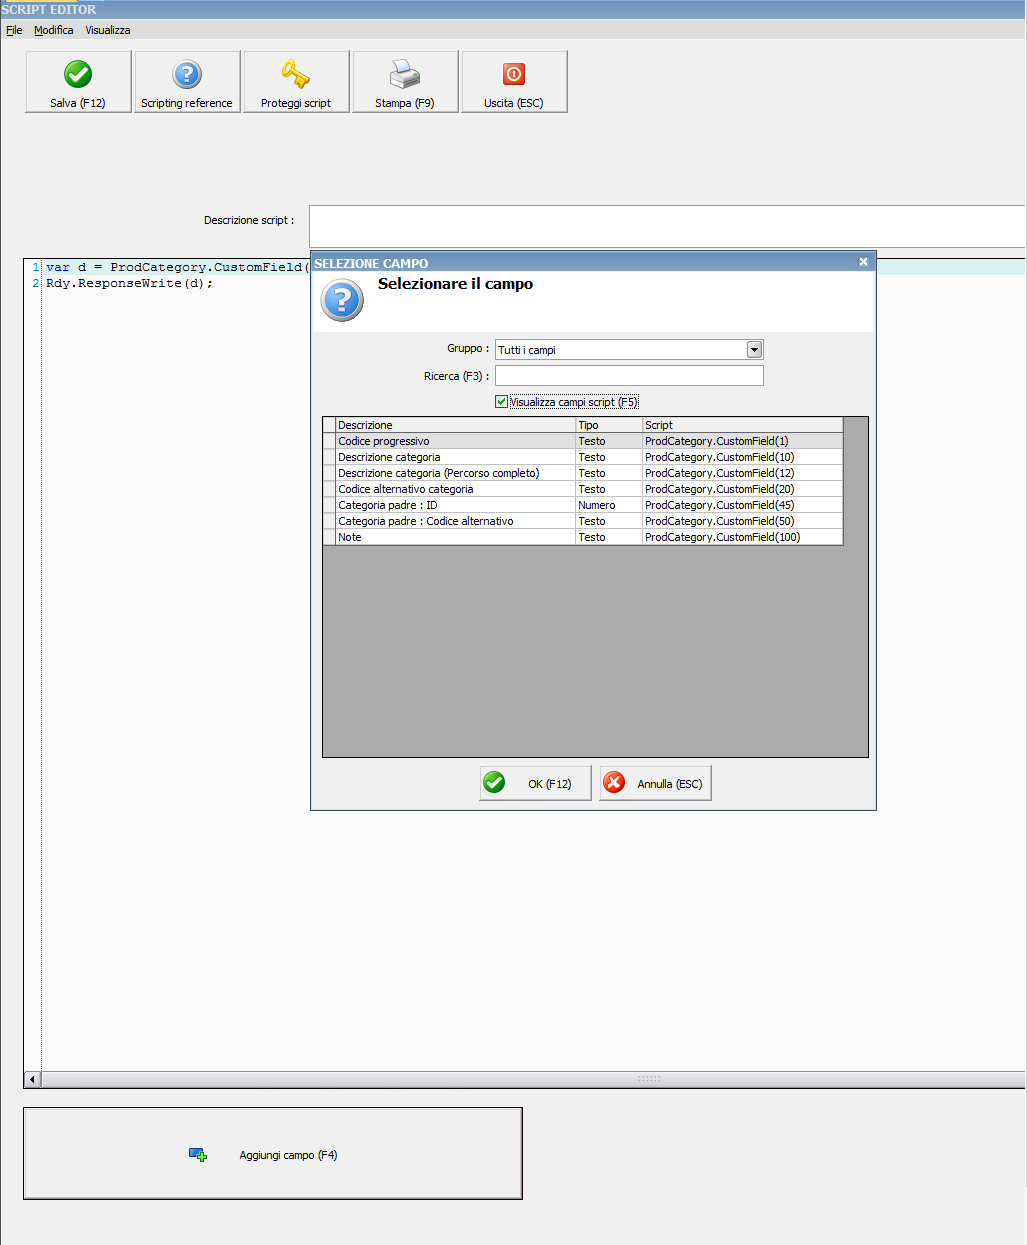Image resolution: width=1027 pixels, height=1245 pixels.
Task: Click the blue question mark dialog icon
Action: point(342,300)
